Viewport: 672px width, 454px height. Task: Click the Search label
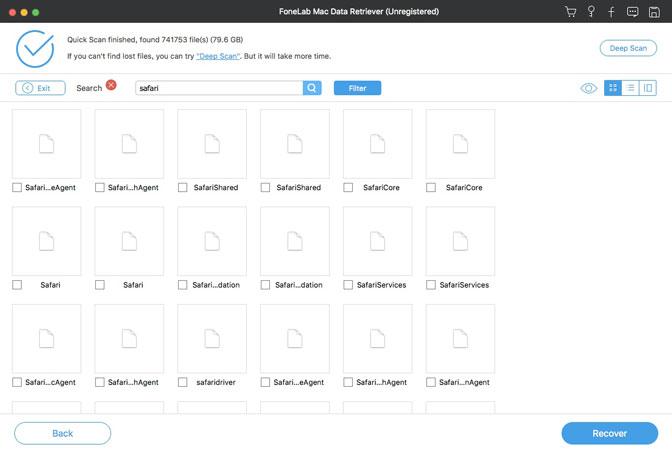point(89,88)
